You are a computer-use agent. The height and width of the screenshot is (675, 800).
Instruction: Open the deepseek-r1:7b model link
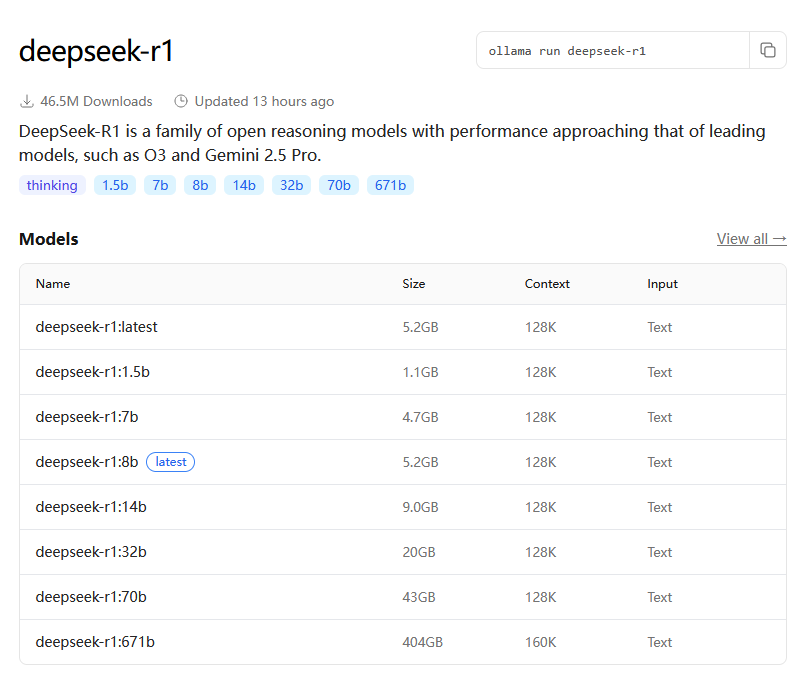coord(86,417)
